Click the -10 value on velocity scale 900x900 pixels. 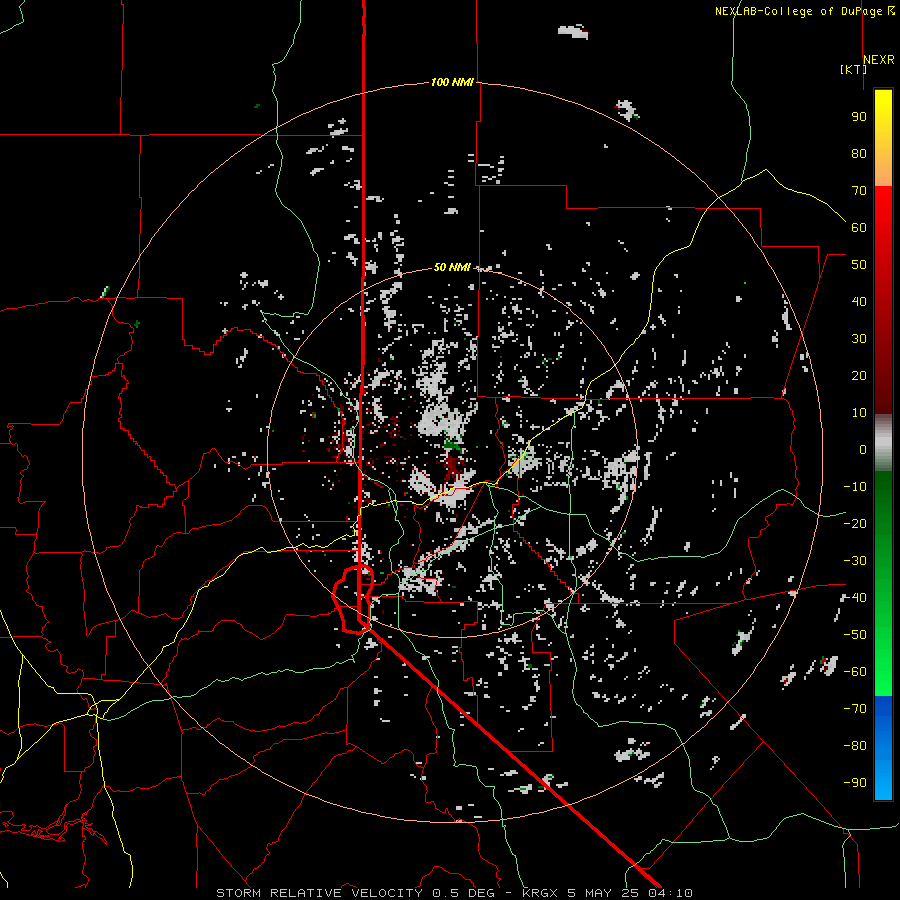[x=855, y=487]
